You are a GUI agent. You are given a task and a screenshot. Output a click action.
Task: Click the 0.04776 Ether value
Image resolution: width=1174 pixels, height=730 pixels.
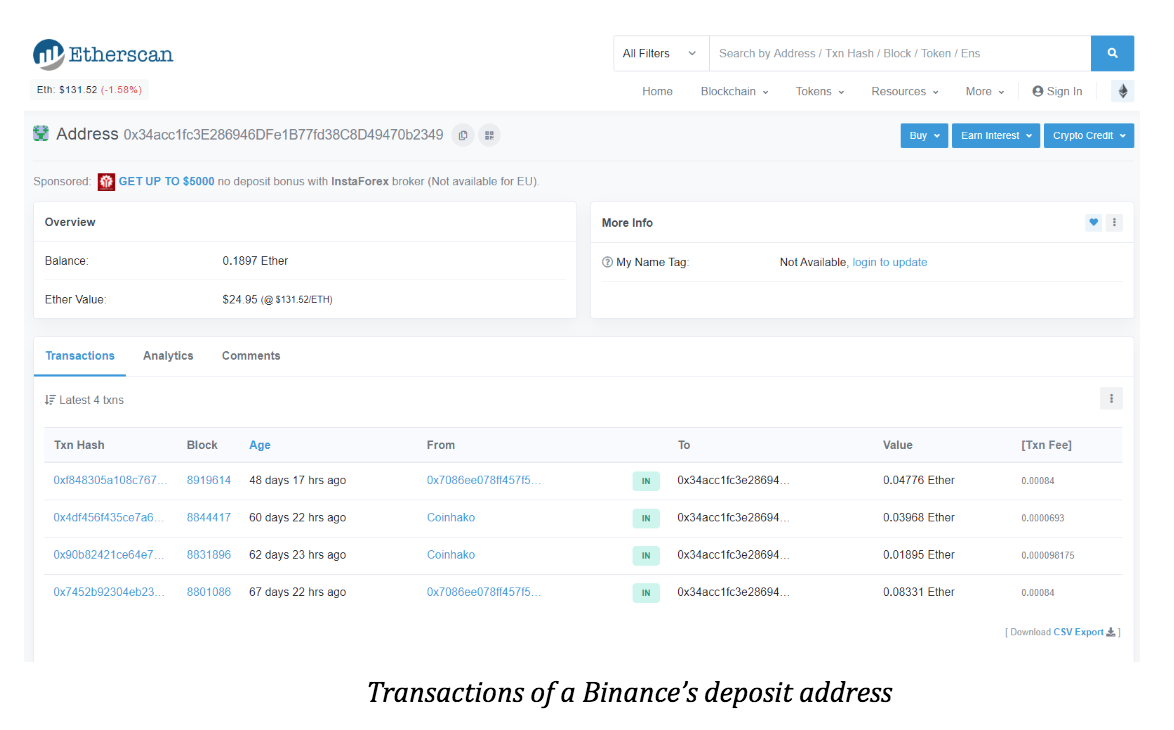click(x=919, y=480)
